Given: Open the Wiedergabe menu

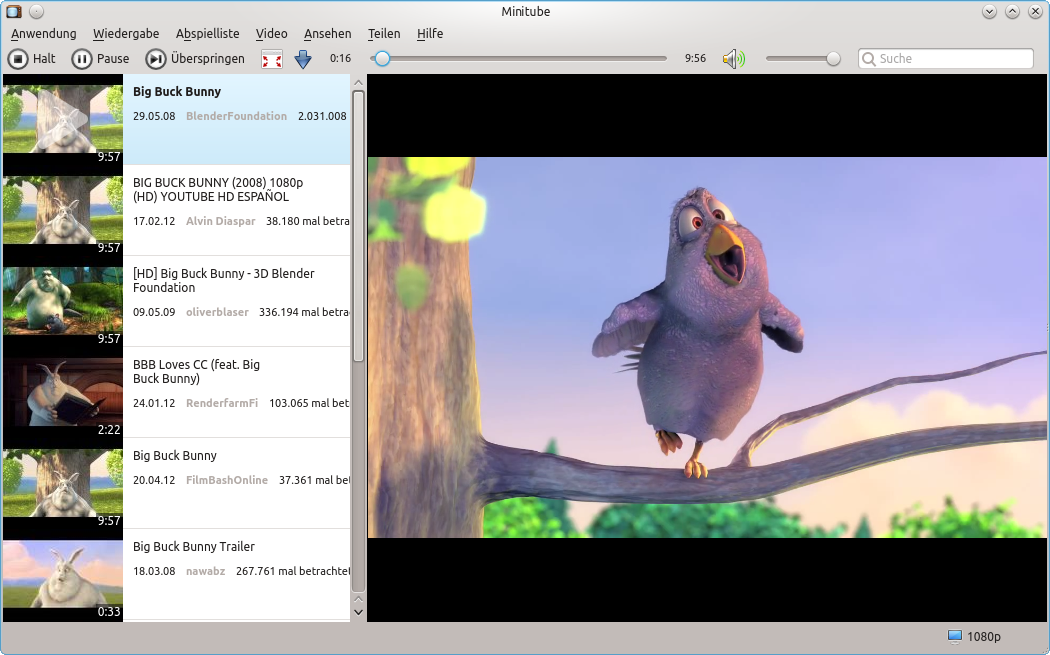Looking at the screenshot, I should 126,34.
